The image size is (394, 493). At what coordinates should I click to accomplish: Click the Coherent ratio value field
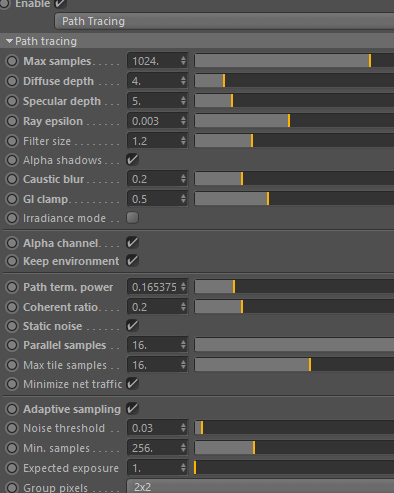click(x=157, y=307)
